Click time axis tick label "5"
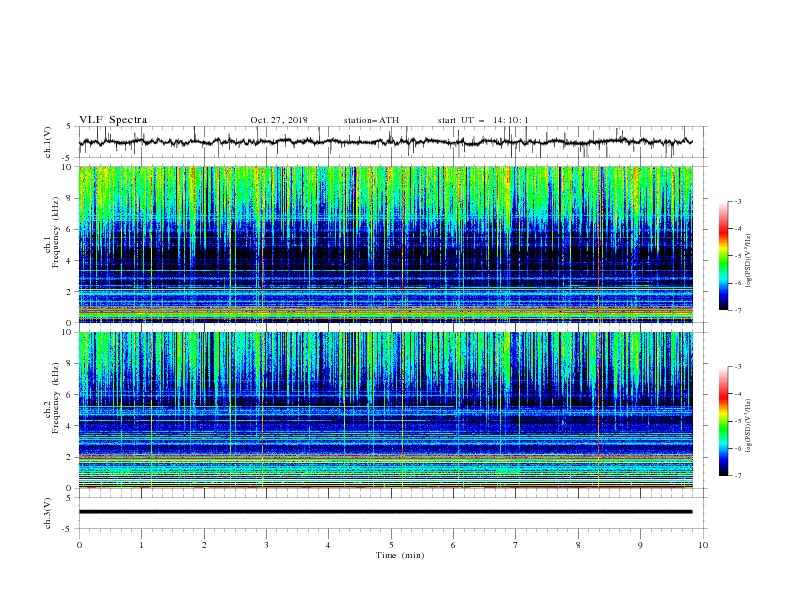 [391, 545]
